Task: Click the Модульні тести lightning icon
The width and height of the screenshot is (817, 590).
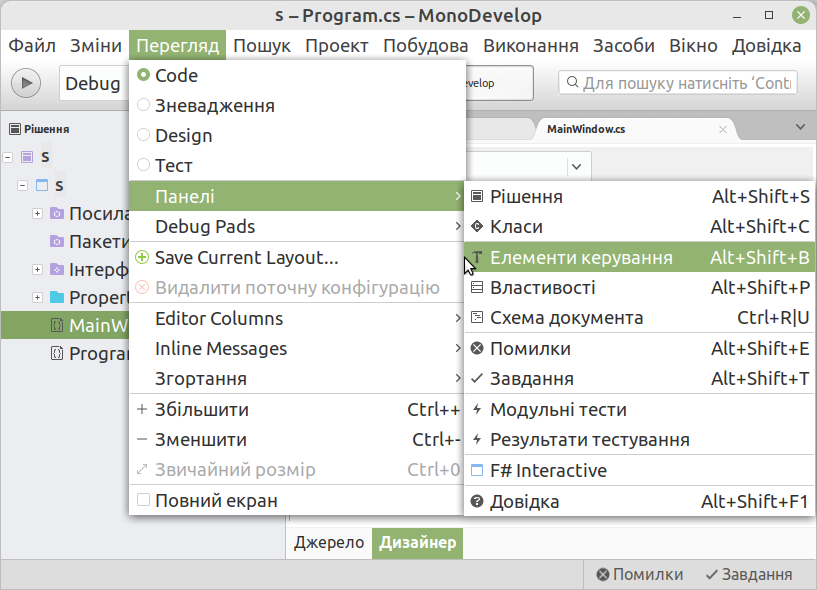Action: 477,409
